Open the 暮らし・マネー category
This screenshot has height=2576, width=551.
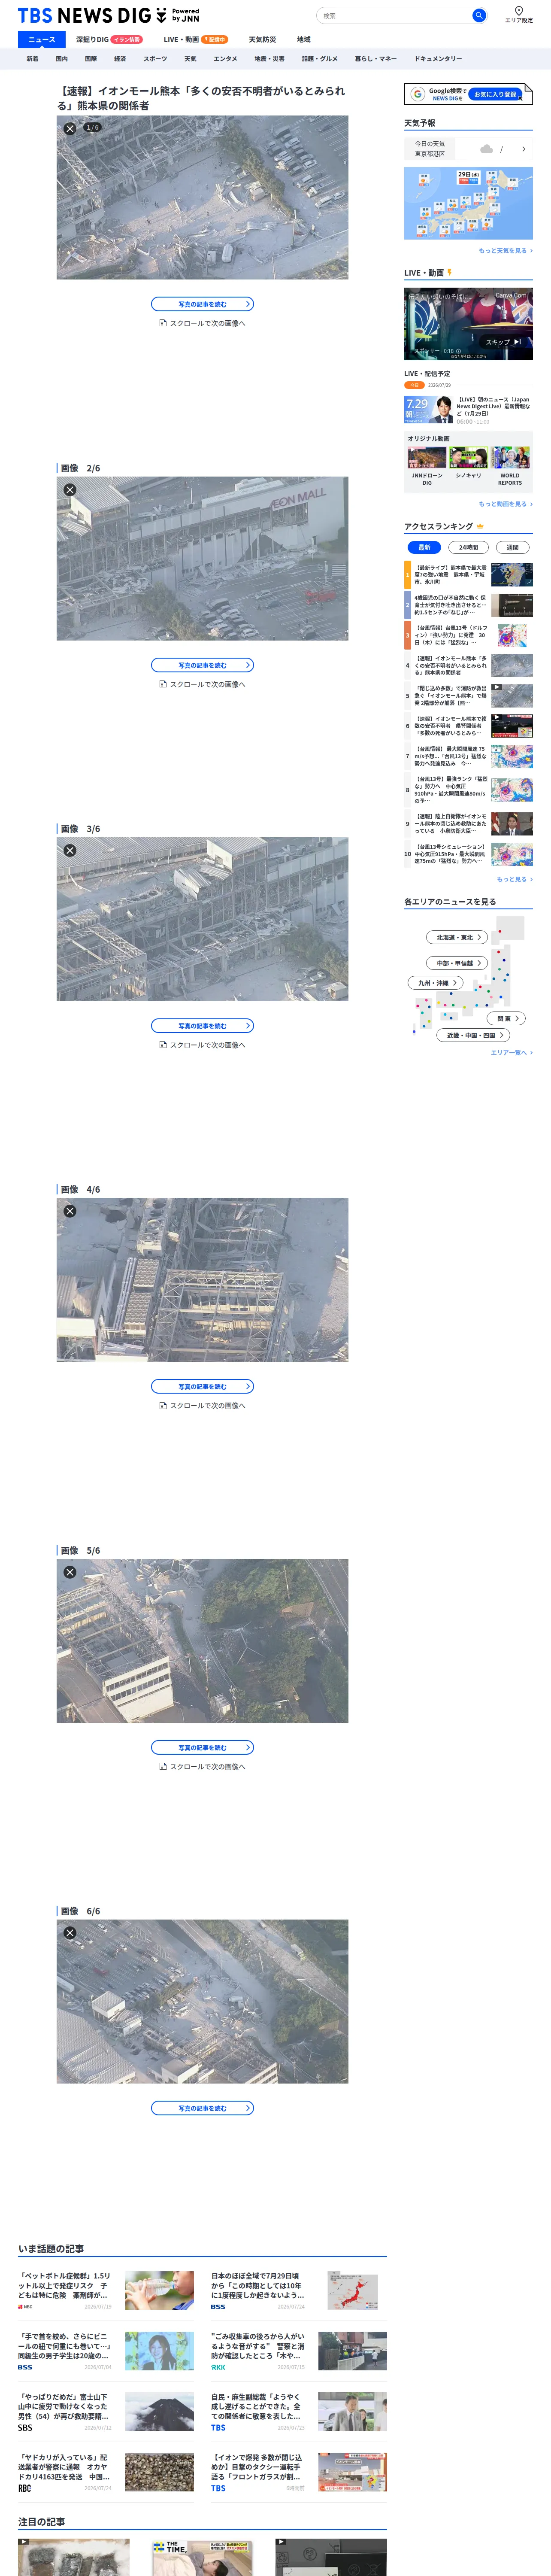tap(376, 59)
